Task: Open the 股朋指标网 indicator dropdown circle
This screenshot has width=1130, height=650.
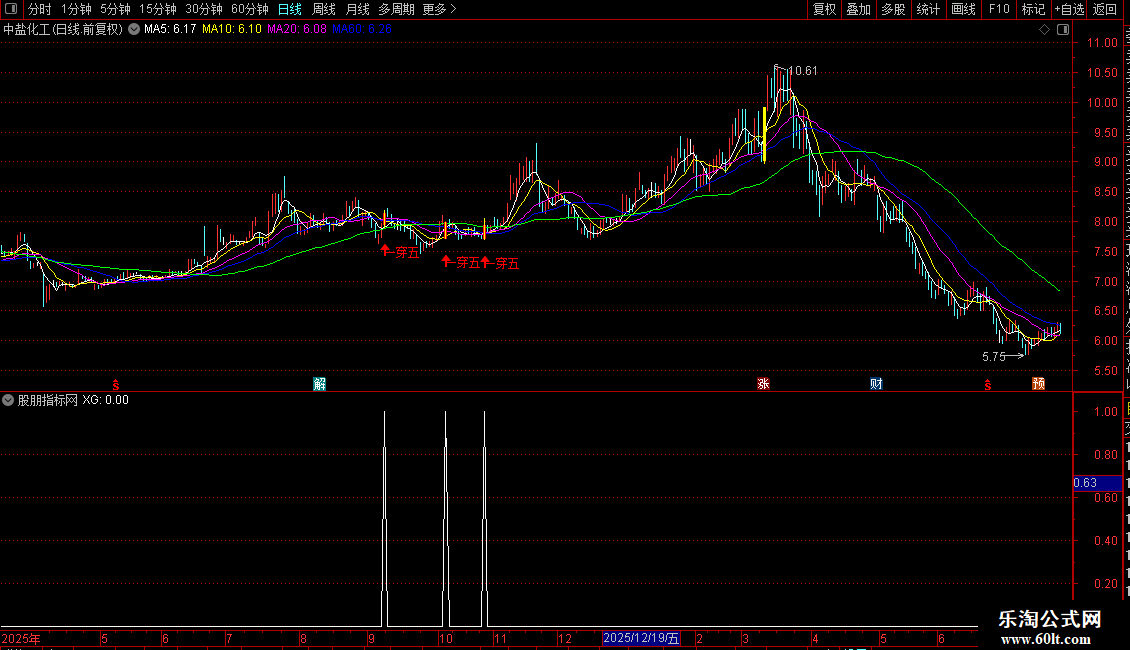Action: (8, 400)
